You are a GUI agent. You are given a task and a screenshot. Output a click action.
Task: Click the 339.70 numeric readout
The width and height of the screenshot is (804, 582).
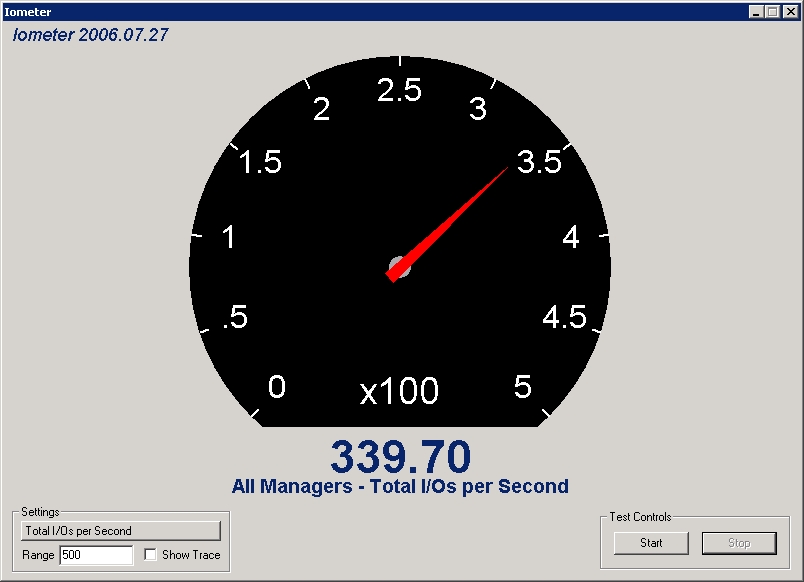pyautogui.click(x=400, y=457)
